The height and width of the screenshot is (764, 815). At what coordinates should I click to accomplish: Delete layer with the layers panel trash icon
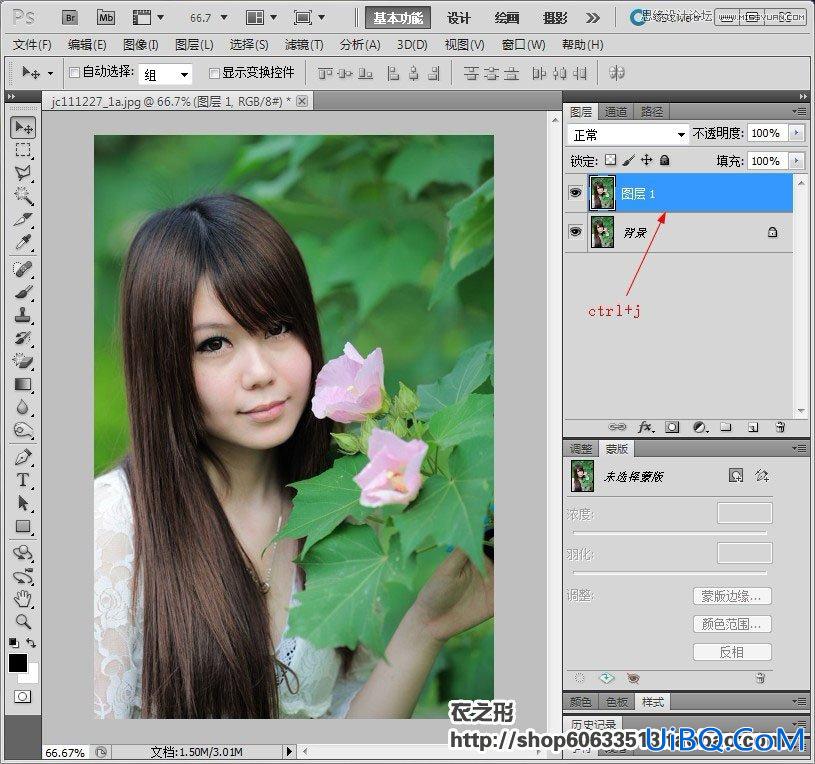[780, 427]
